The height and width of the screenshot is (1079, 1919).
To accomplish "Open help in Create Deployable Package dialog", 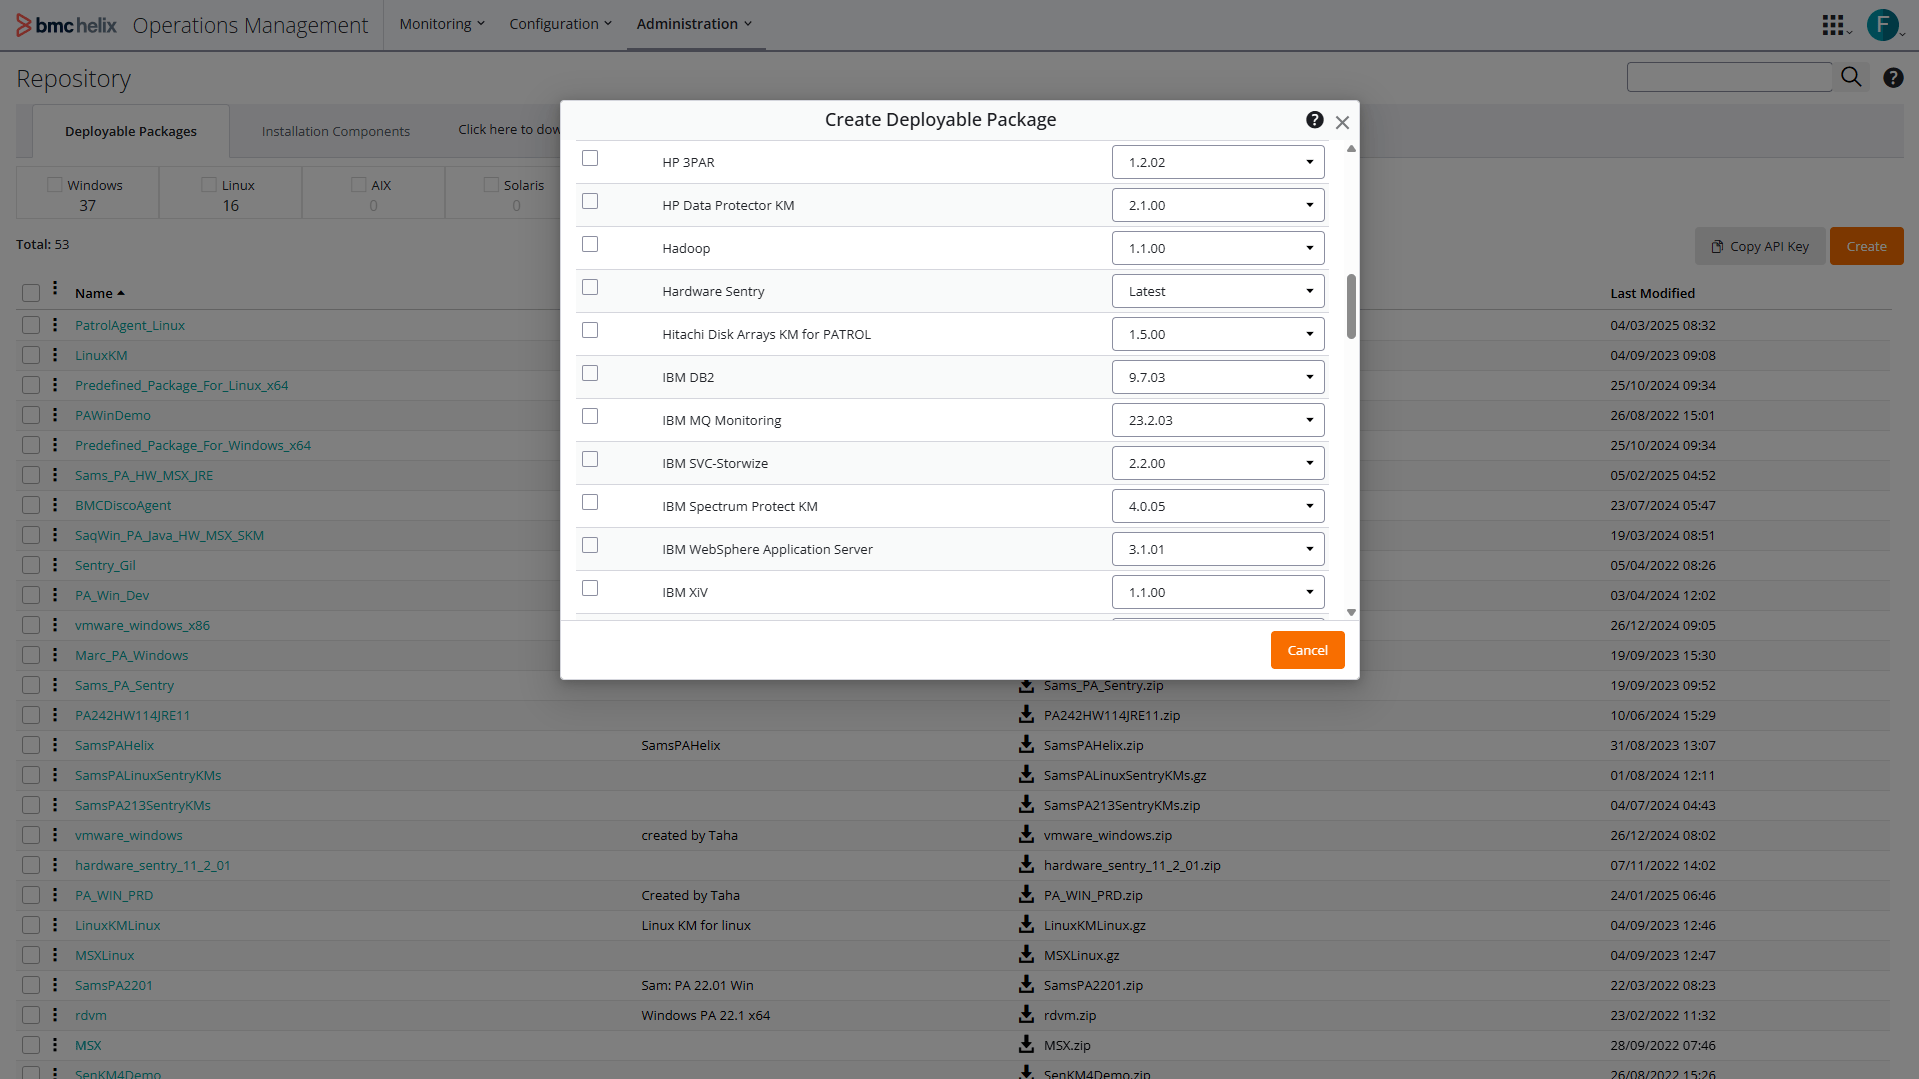I will 1314,120.
